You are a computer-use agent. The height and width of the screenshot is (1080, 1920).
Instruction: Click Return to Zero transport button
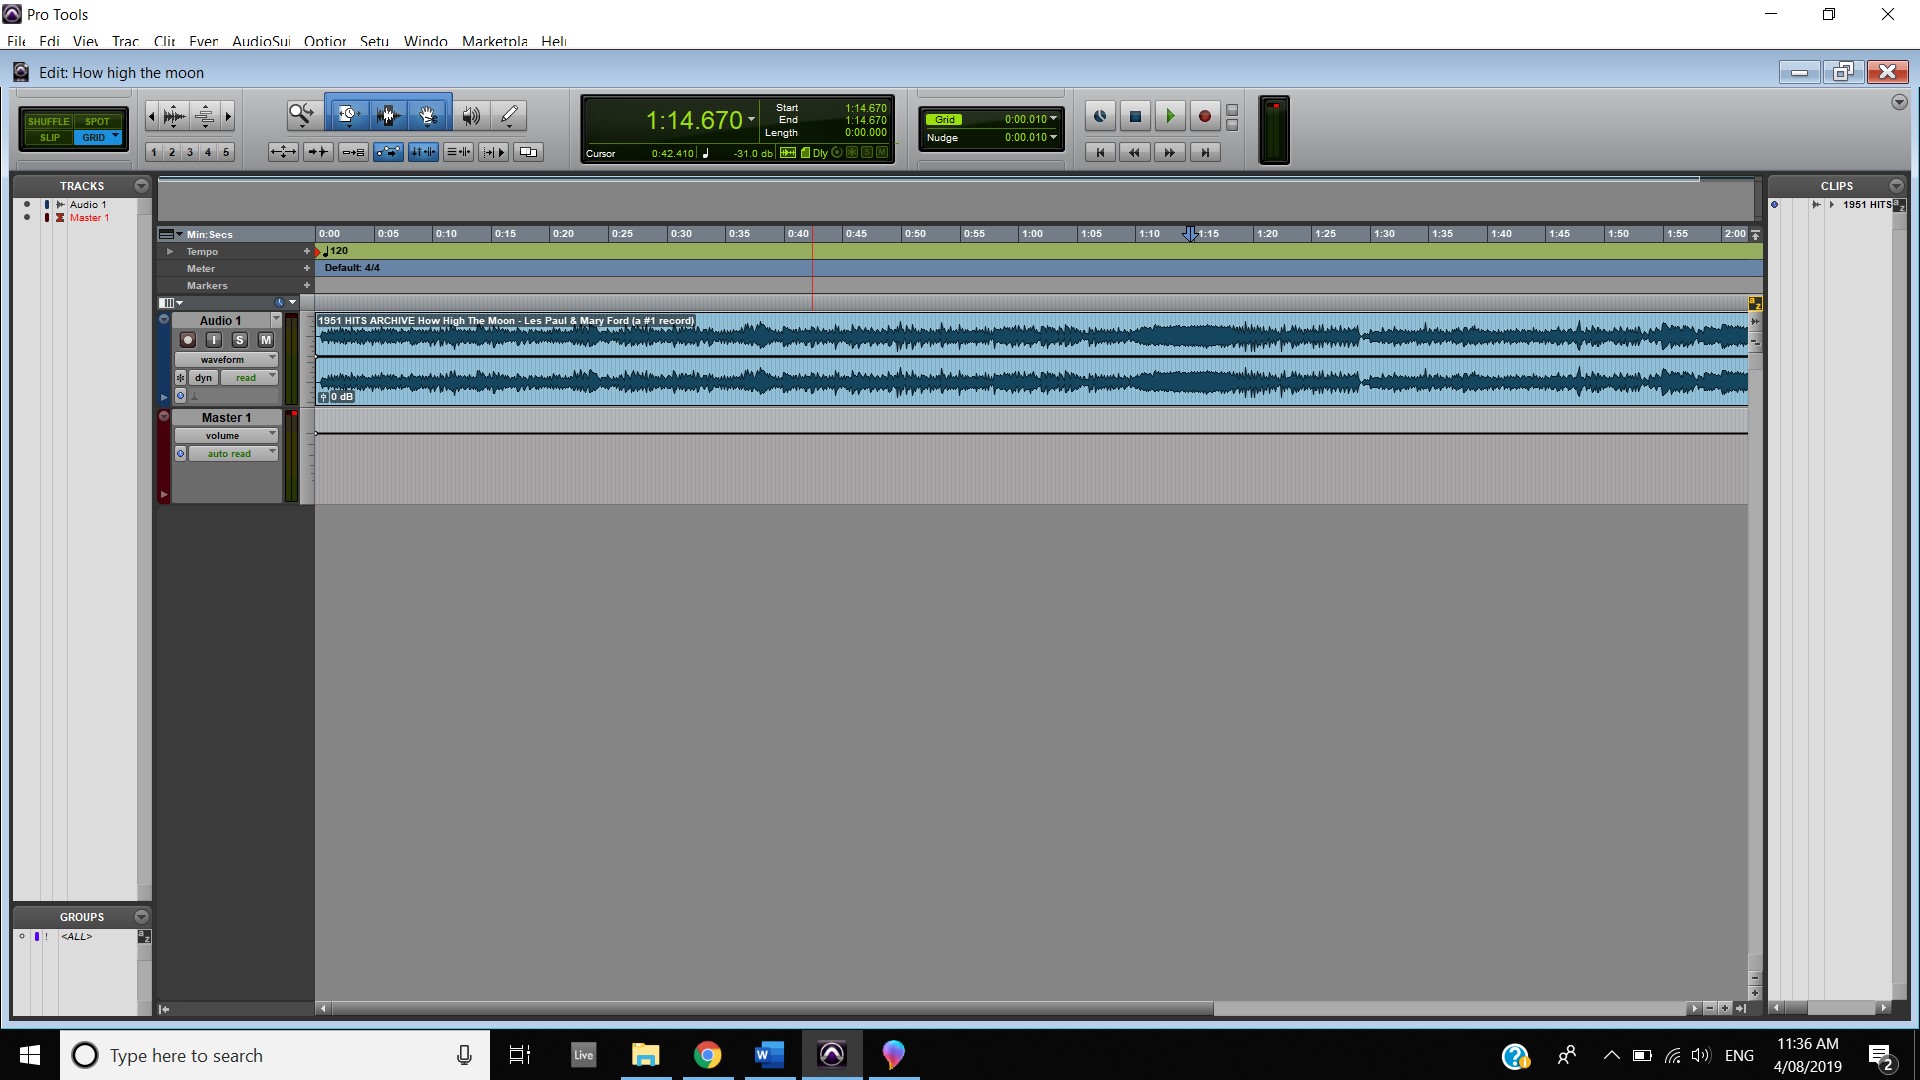(1100, 152)
